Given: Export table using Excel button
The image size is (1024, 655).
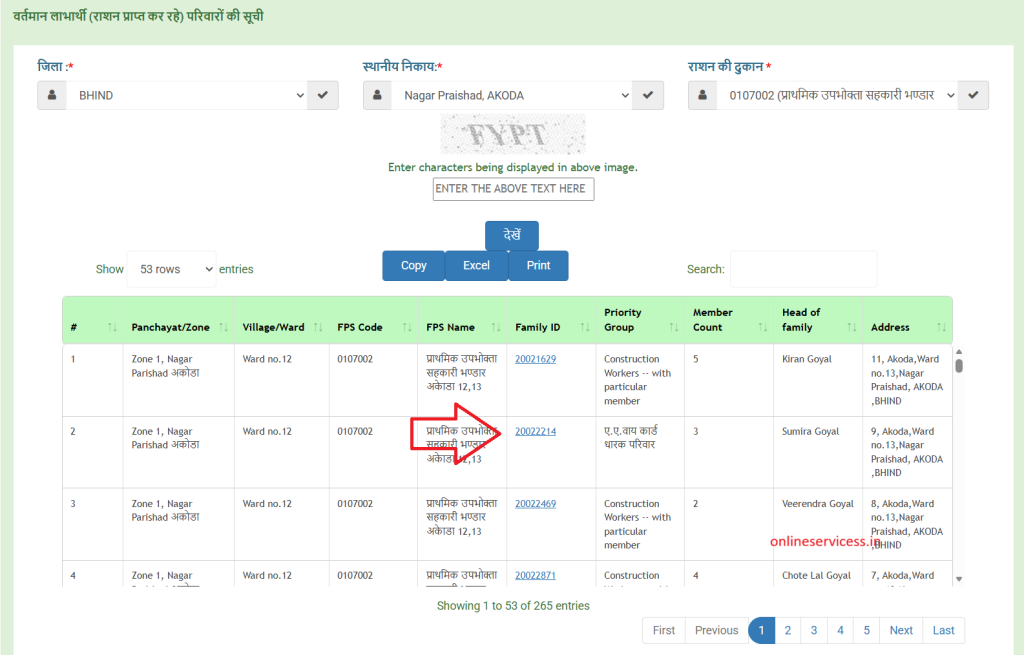Looking at the screenshot, I should click(x=476, y=266).
